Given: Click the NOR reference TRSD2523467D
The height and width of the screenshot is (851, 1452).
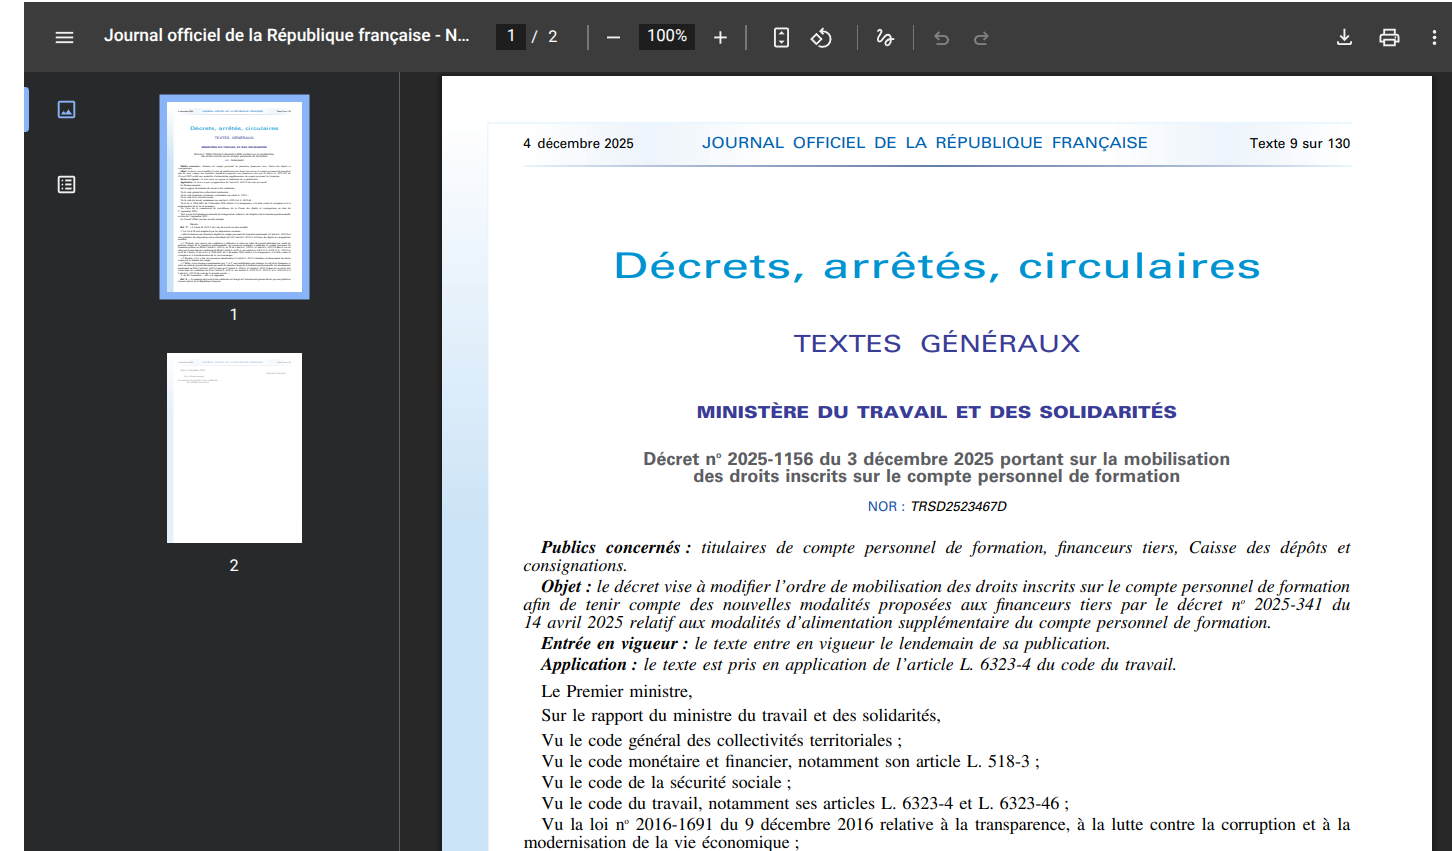Looking at the screenshot, I should pos(957,506).
